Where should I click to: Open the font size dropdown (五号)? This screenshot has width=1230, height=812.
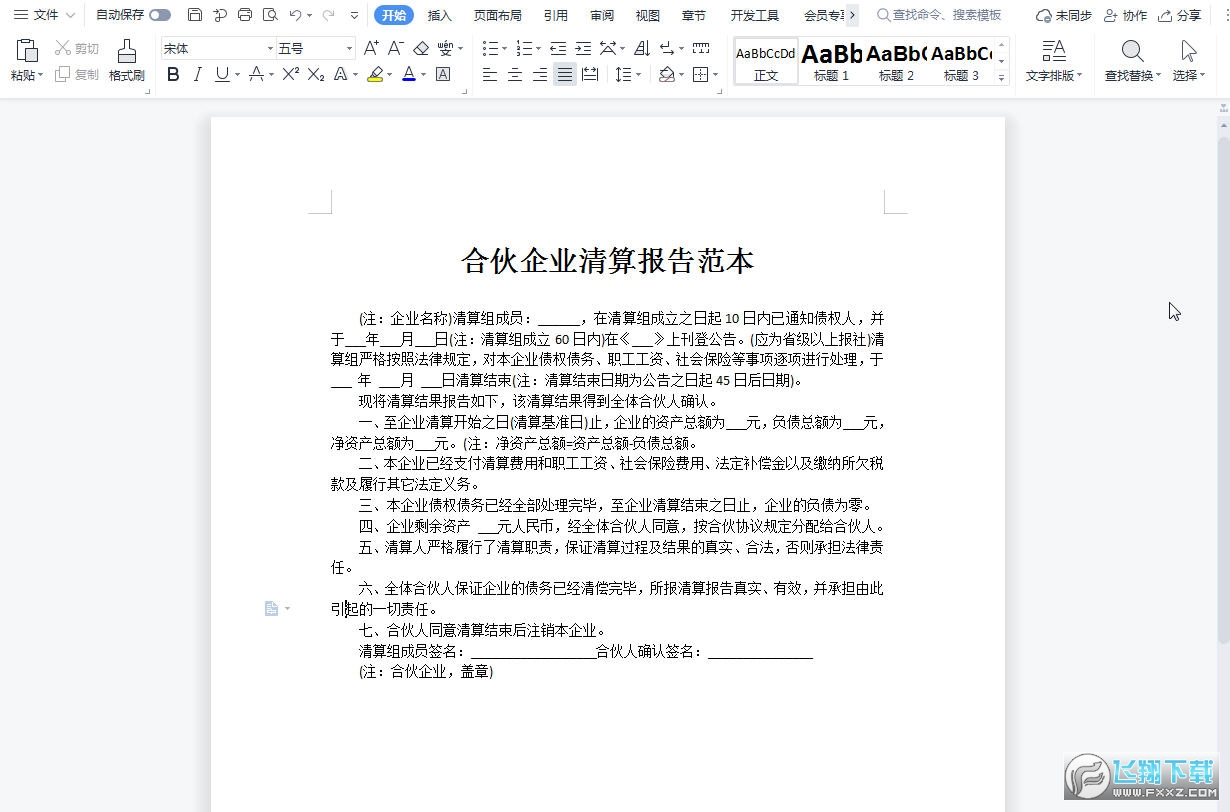coord(349,48)
